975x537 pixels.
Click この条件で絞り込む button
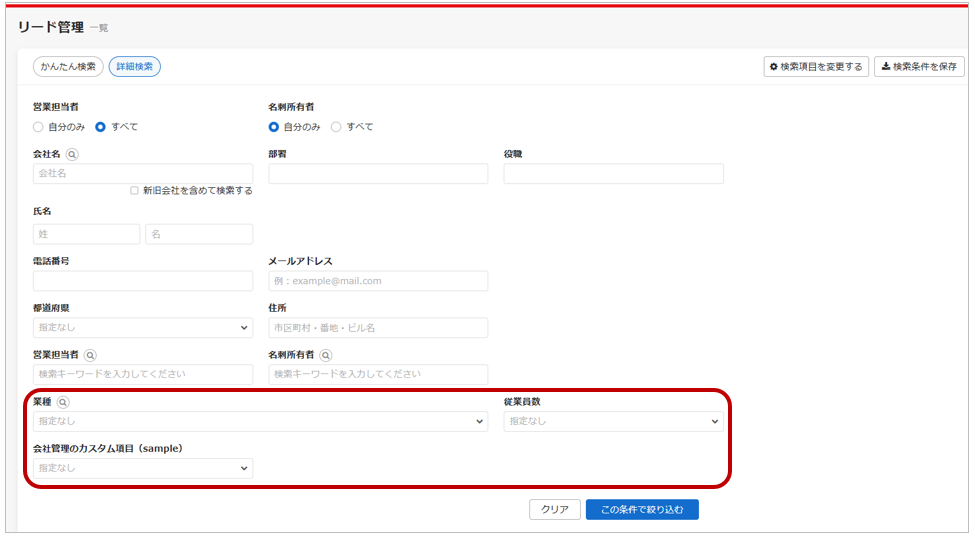642,510
